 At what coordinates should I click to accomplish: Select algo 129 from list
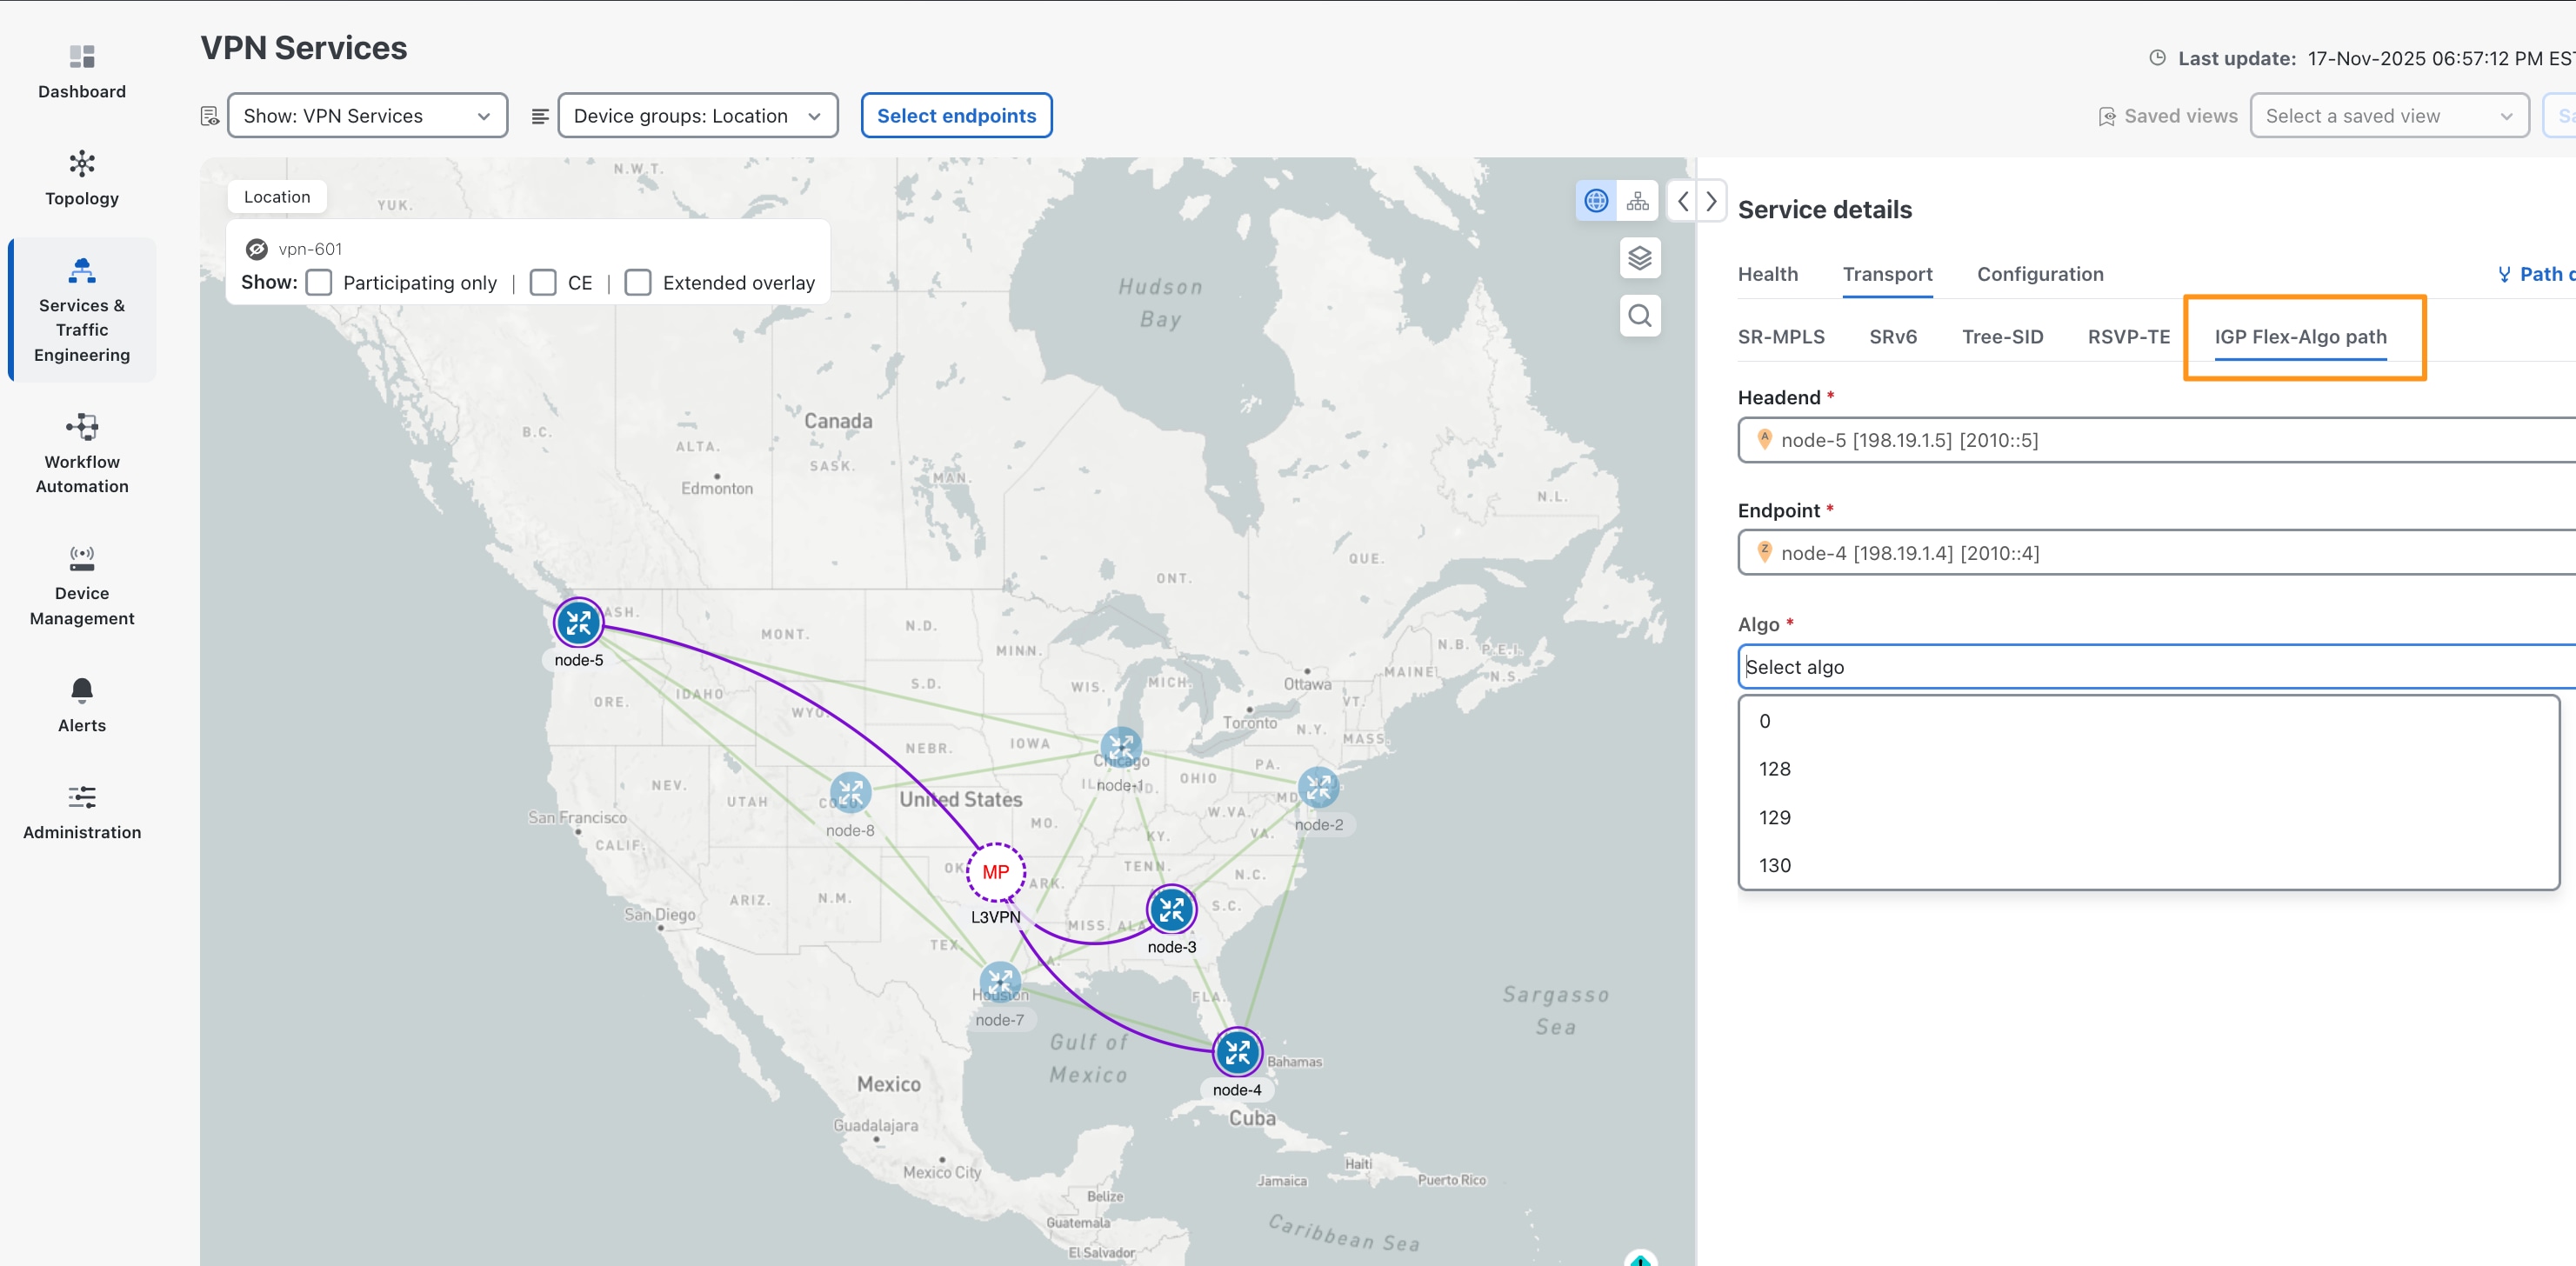click(2149, 818)
